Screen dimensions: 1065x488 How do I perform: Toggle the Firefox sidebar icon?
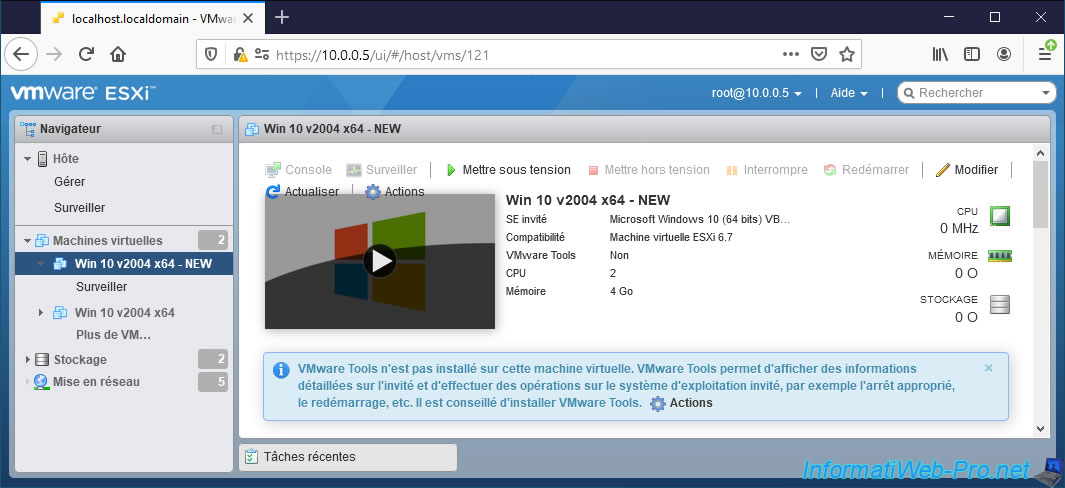coord(972,54)
